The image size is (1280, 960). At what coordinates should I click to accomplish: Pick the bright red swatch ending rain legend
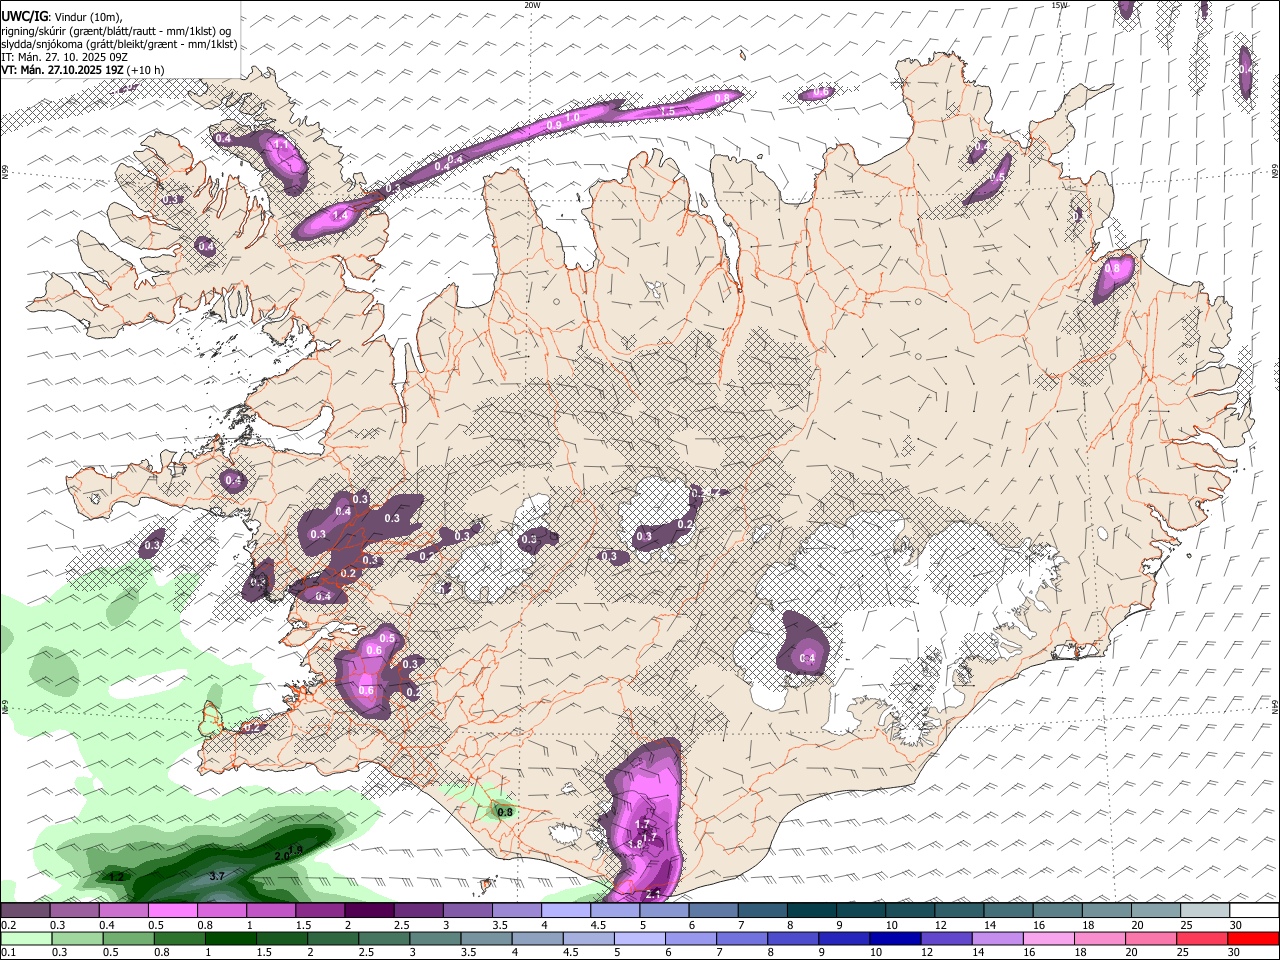1253,938
